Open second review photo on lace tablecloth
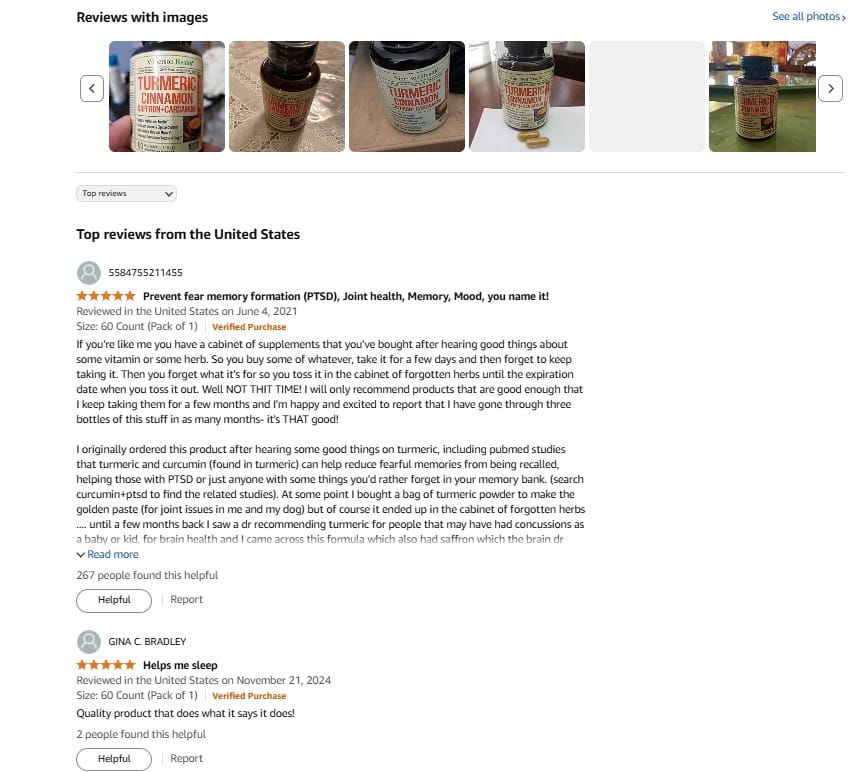Viewport: 860px width, 772px height. click(287, 96)
